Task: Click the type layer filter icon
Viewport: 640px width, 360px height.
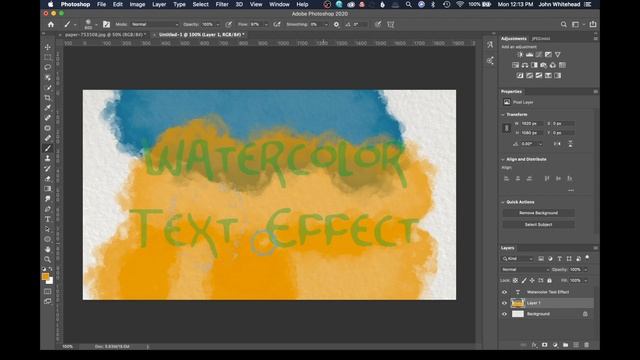Action: (560, 259)
